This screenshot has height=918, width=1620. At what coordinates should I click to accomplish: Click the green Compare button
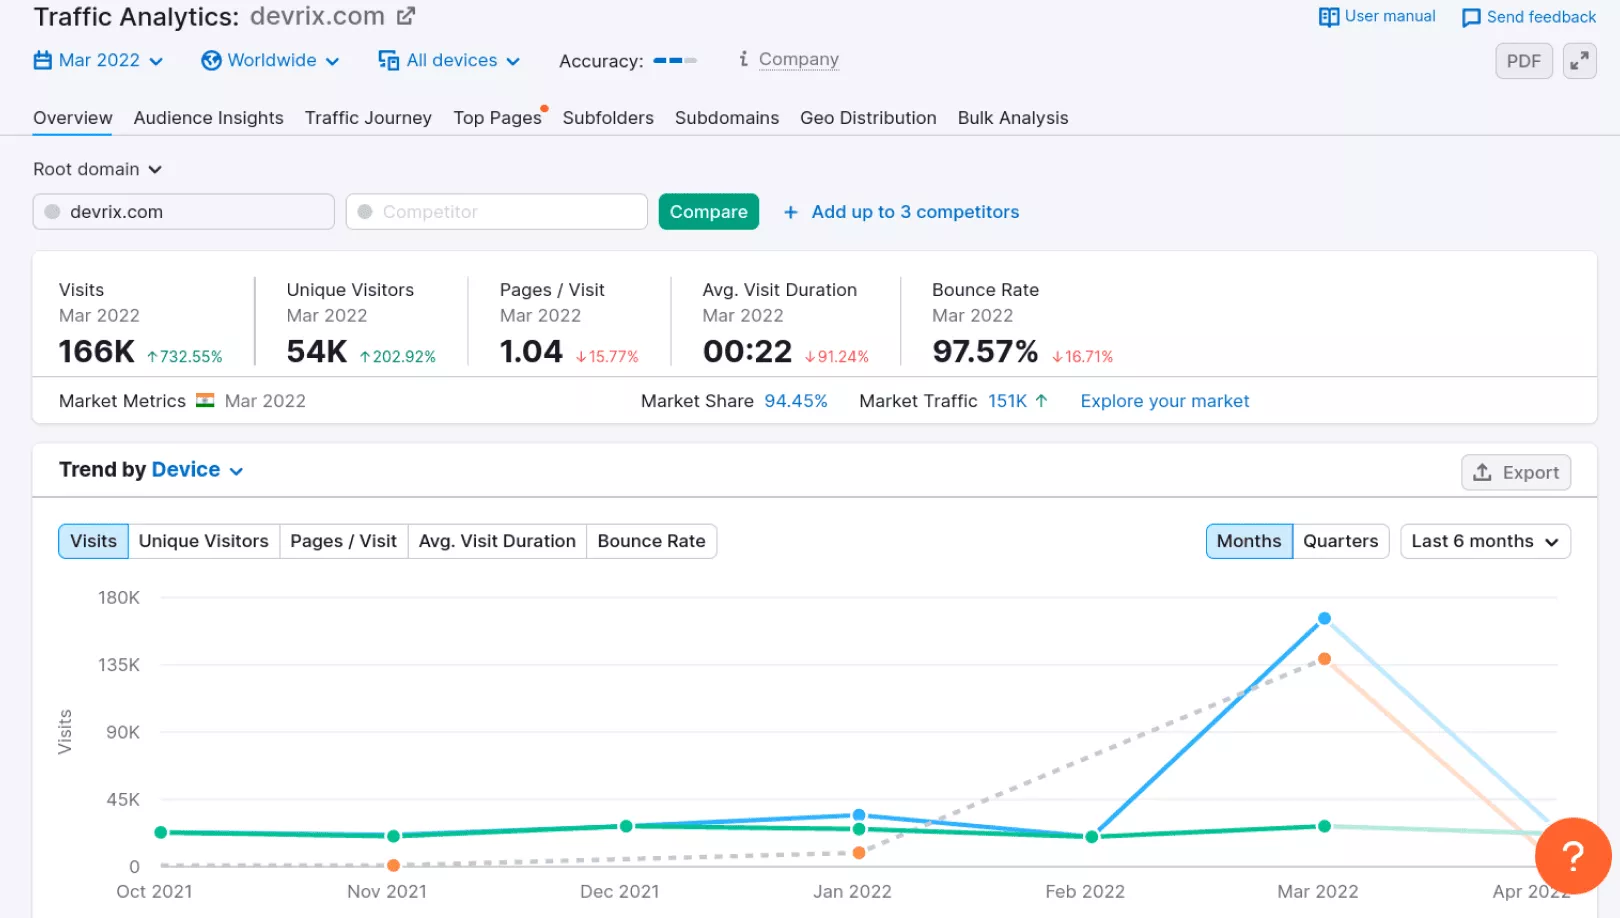708,212
